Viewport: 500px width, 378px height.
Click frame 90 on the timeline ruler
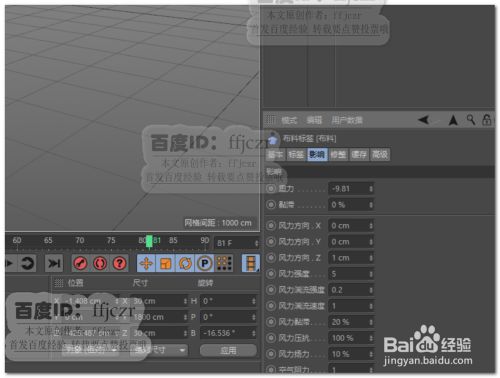205,240
